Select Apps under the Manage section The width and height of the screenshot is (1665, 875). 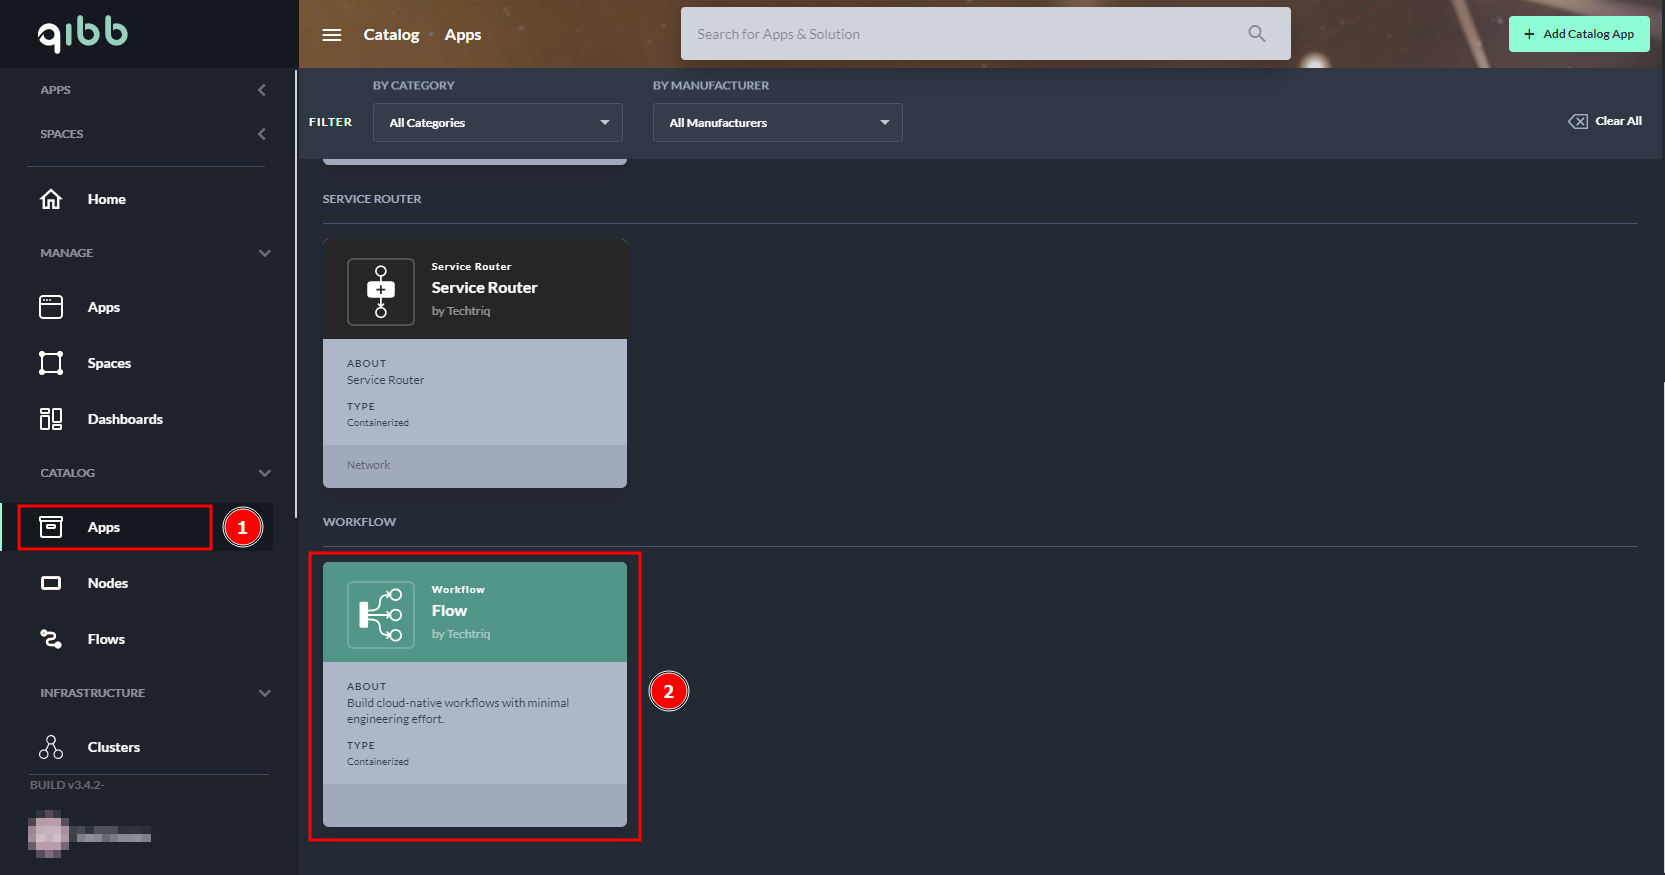coord(103,307)
